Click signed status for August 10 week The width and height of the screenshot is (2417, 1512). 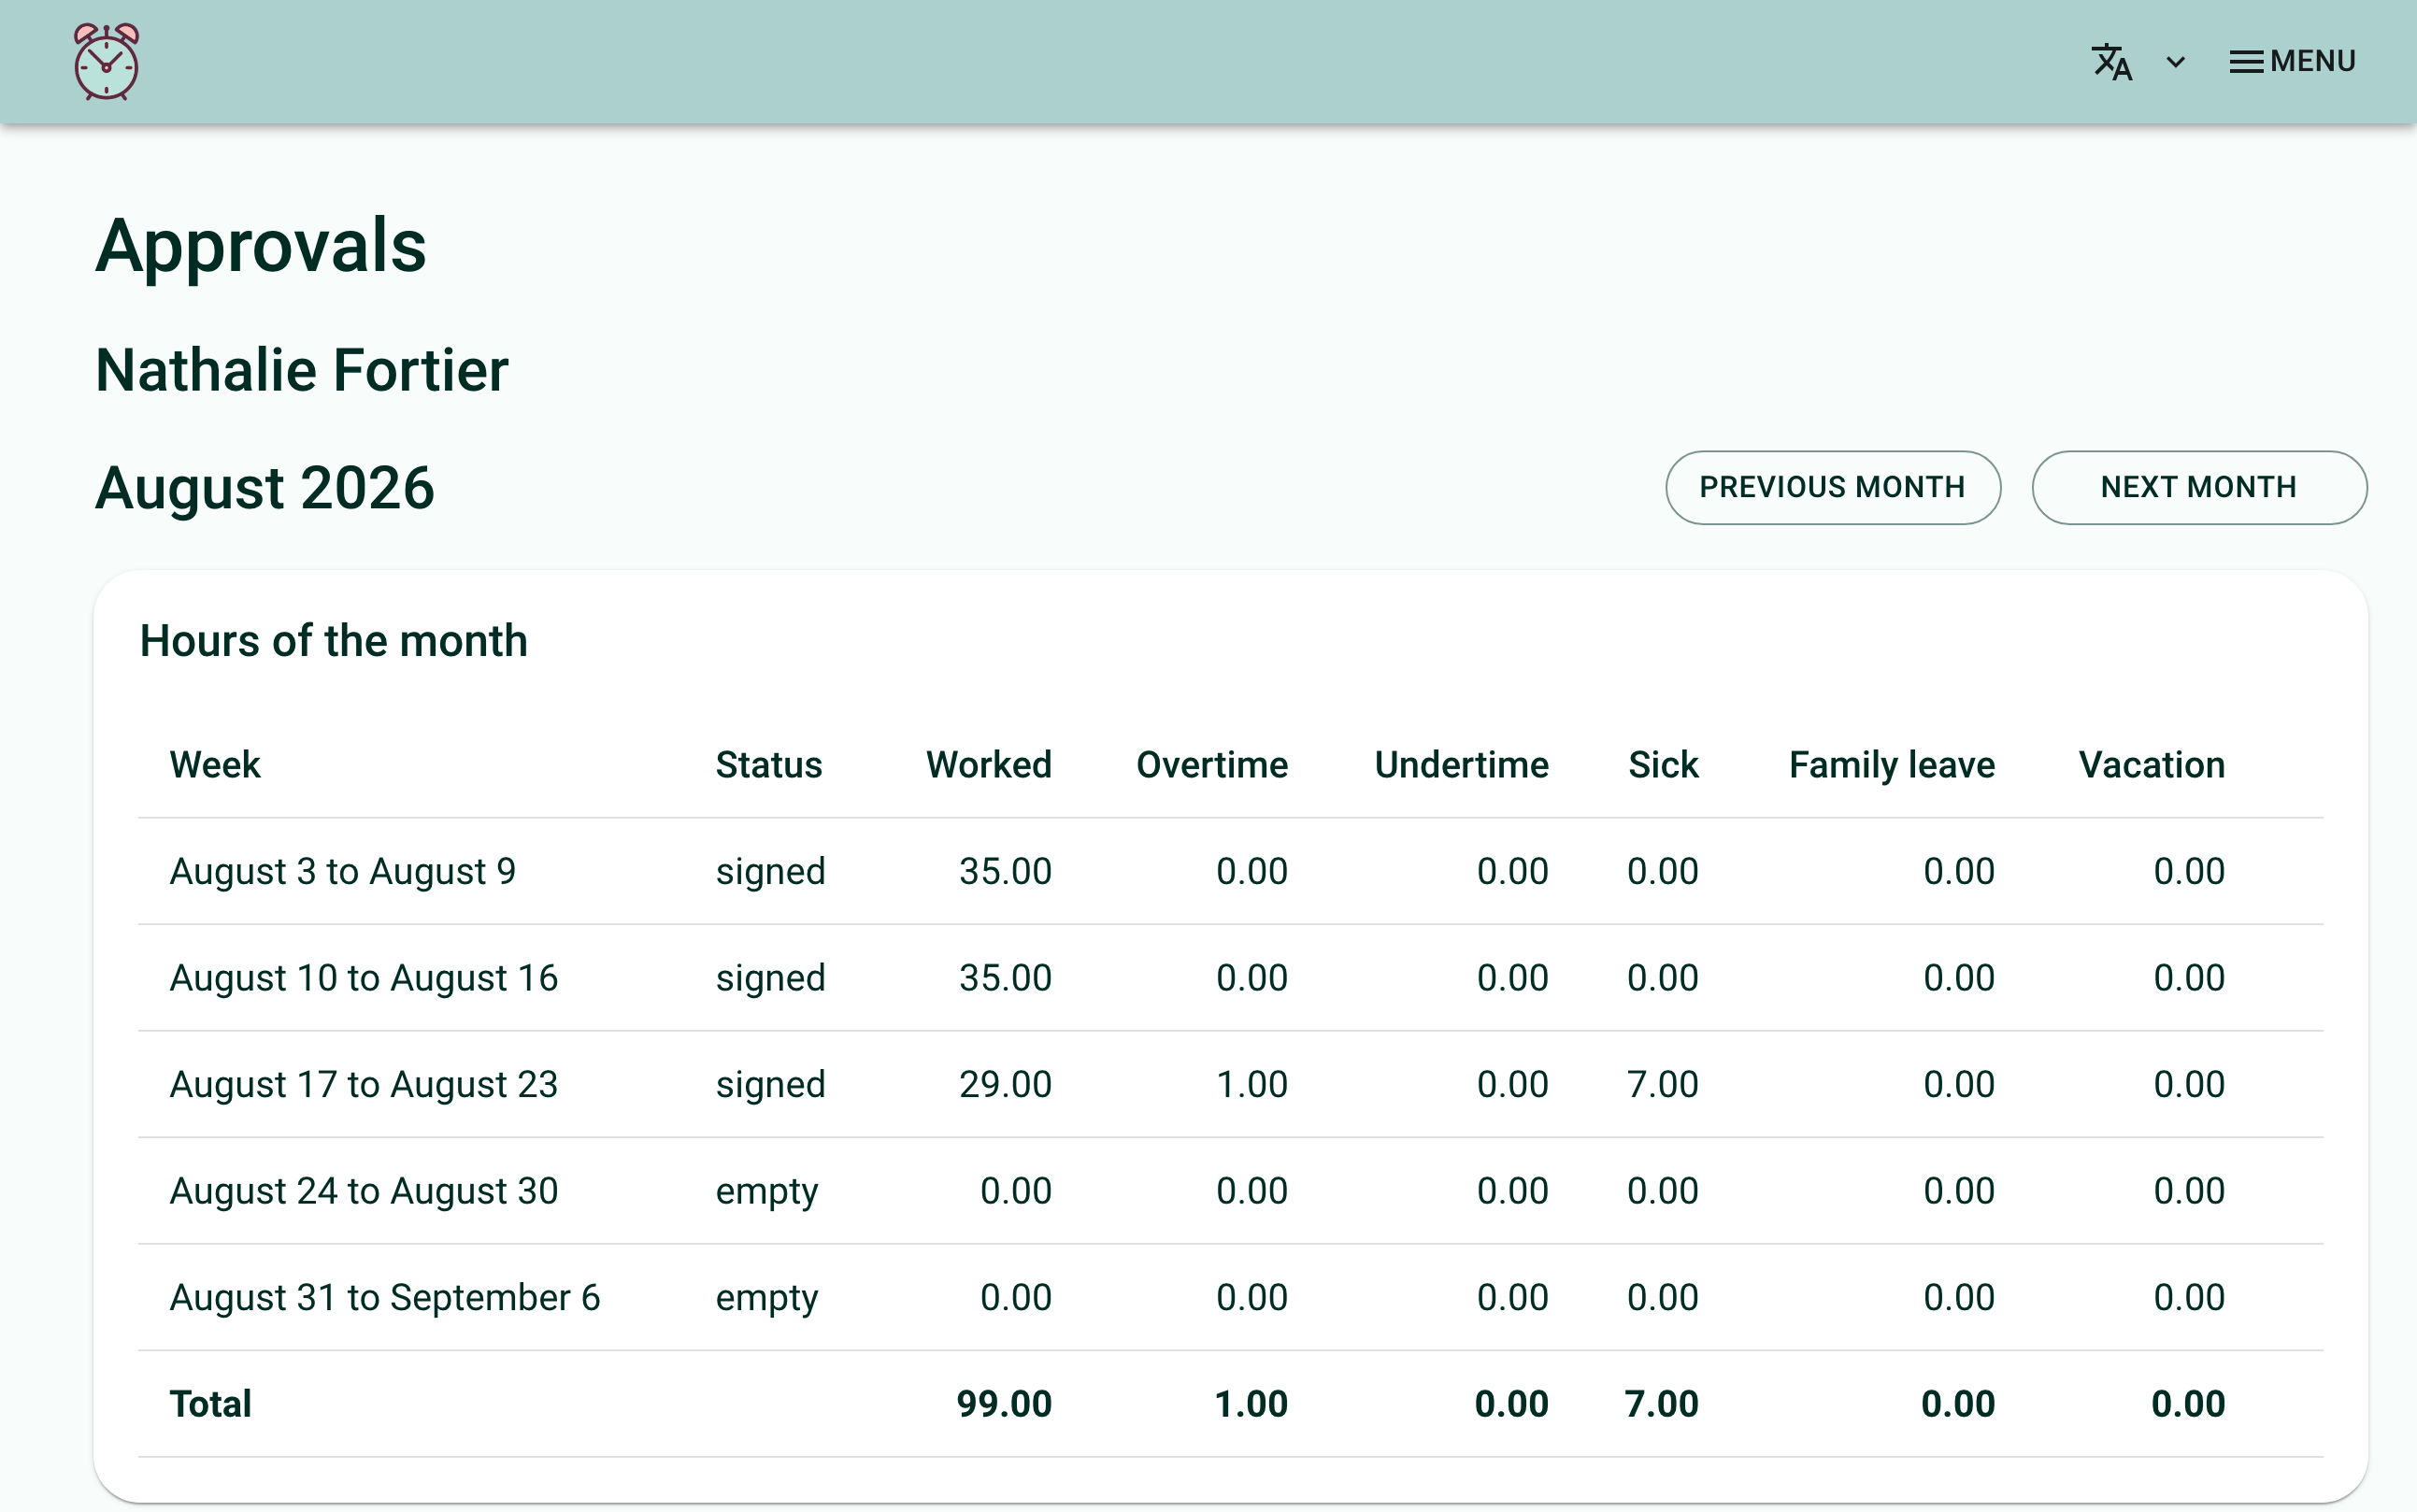pyautogui.click(x=771, y=978)
